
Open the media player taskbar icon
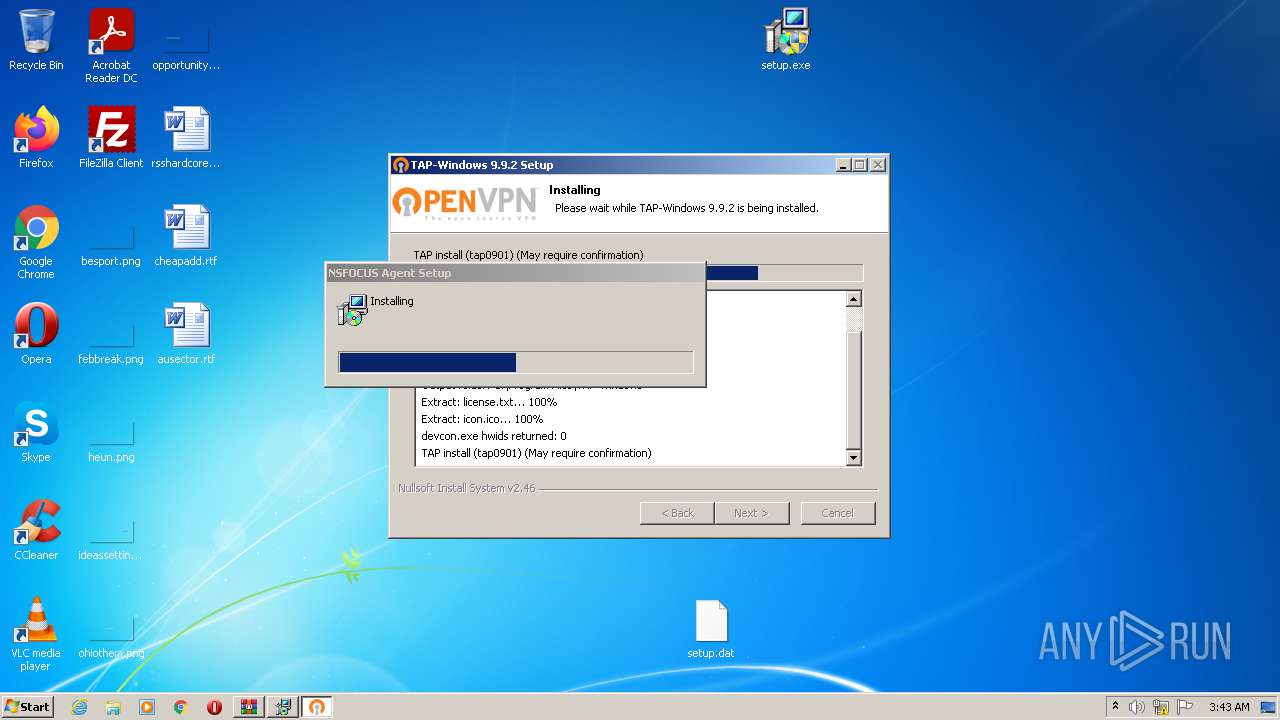pos(147,707)
